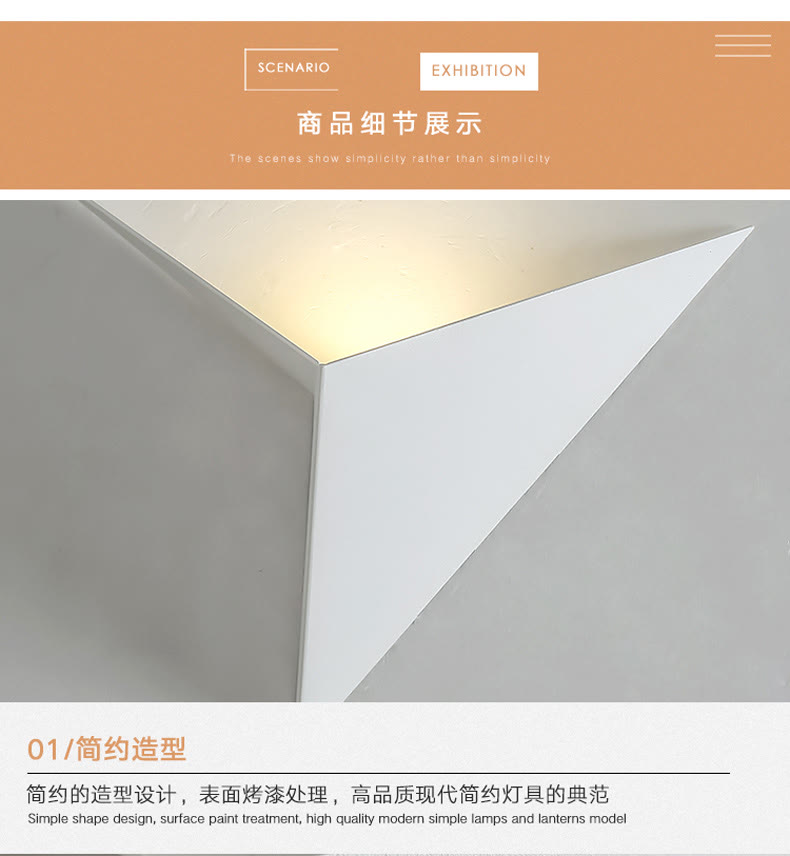Click the 01/简约造型 orange heading
Viewport: 790px width, 856px height.
[107, 748]
